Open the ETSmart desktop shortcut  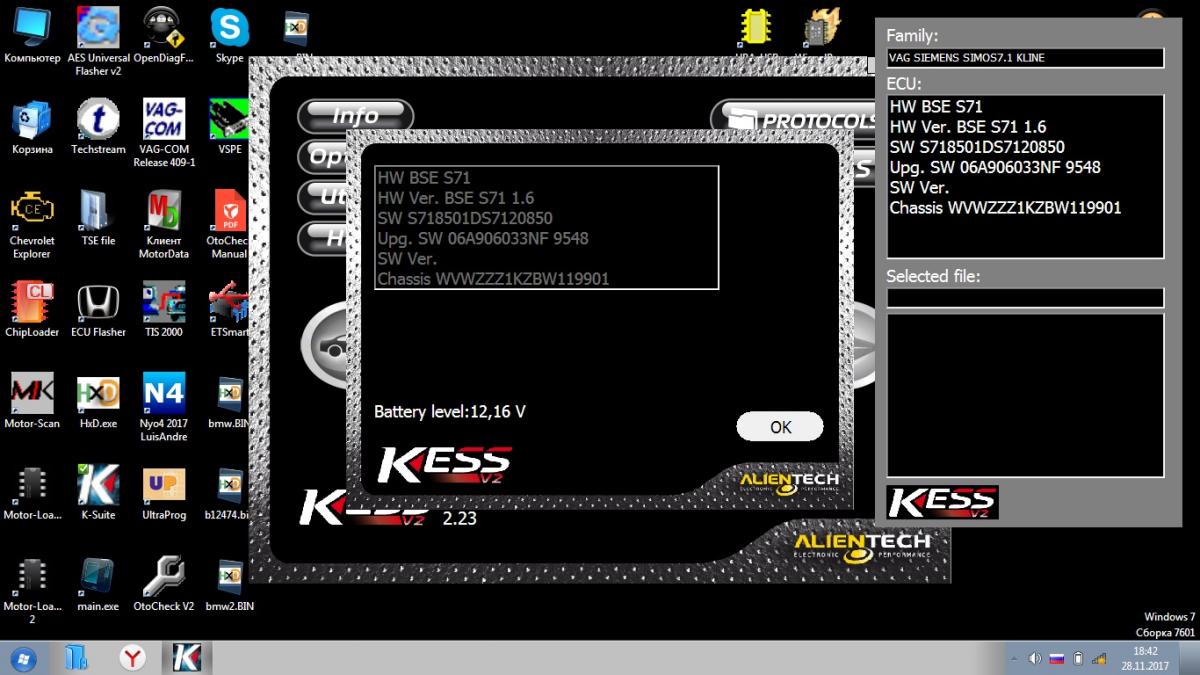[228, 310]
